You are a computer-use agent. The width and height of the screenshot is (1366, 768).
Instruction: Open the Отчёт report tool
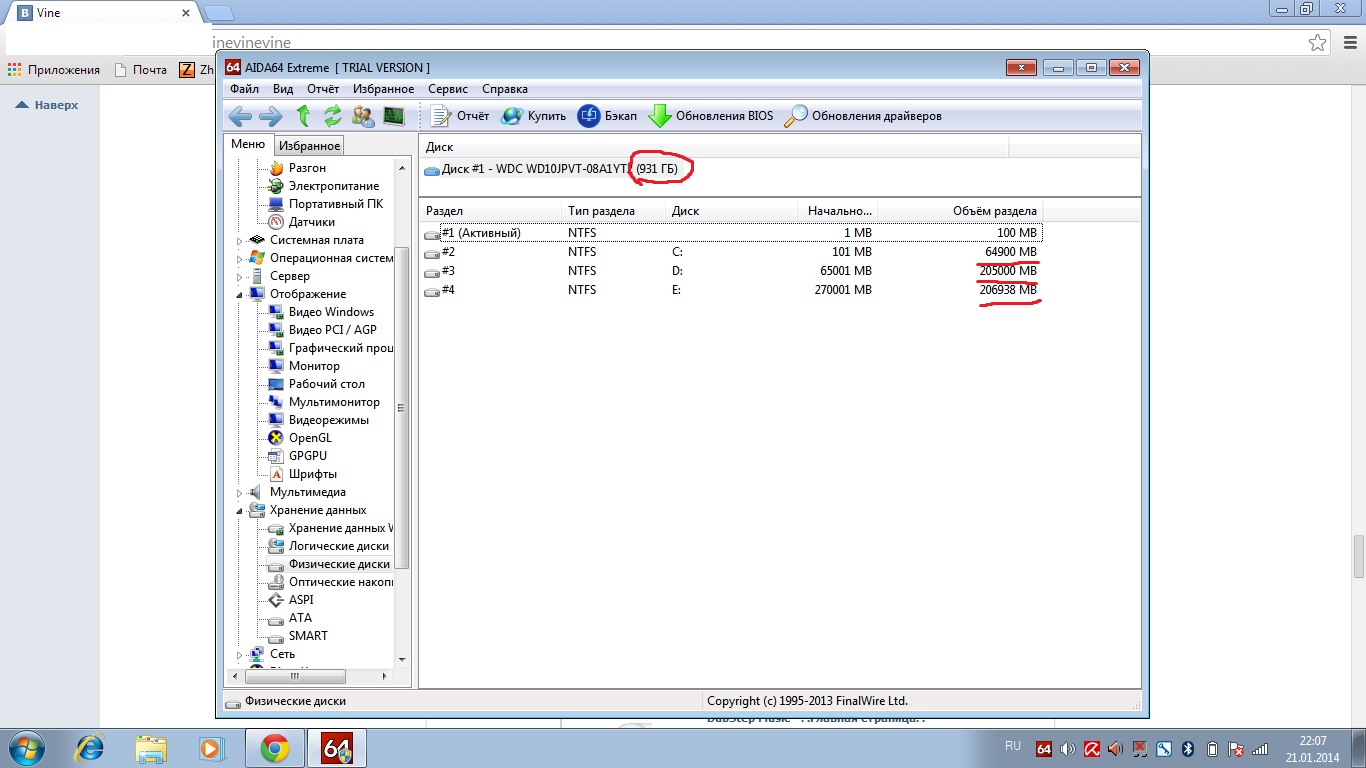tap(460, 116)
